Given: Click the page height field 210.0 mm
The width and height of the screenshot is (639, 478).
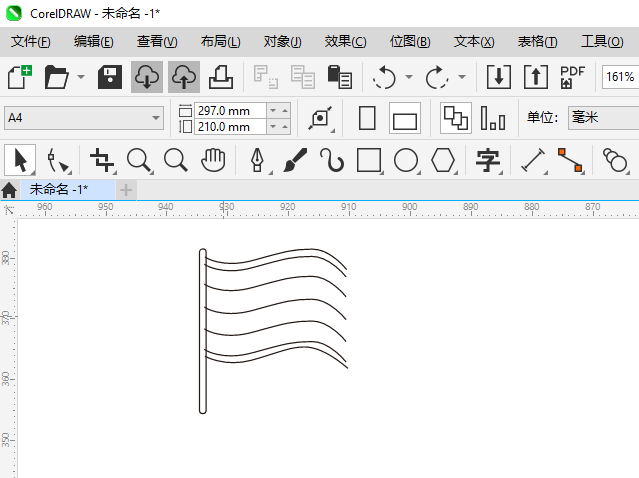Looking at the screenshot, I should point(231,127).
